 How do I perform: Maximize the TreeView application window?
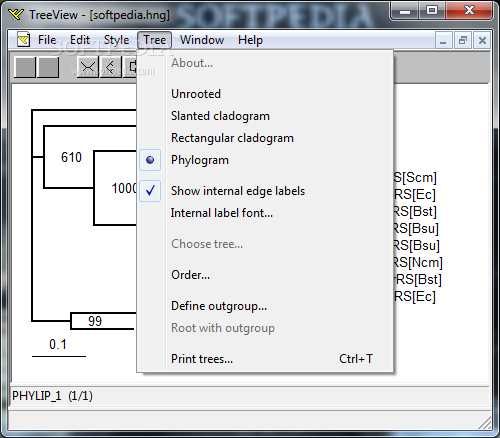coord(432,11)
